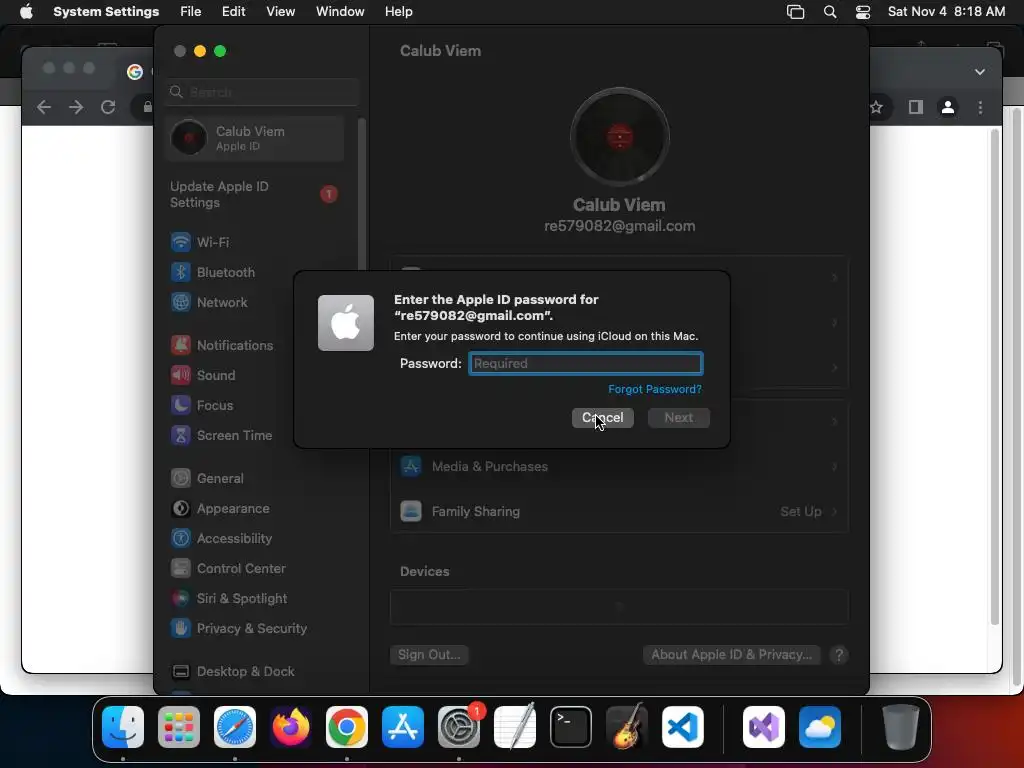Open App Store from the Dock

coord(403,727)
